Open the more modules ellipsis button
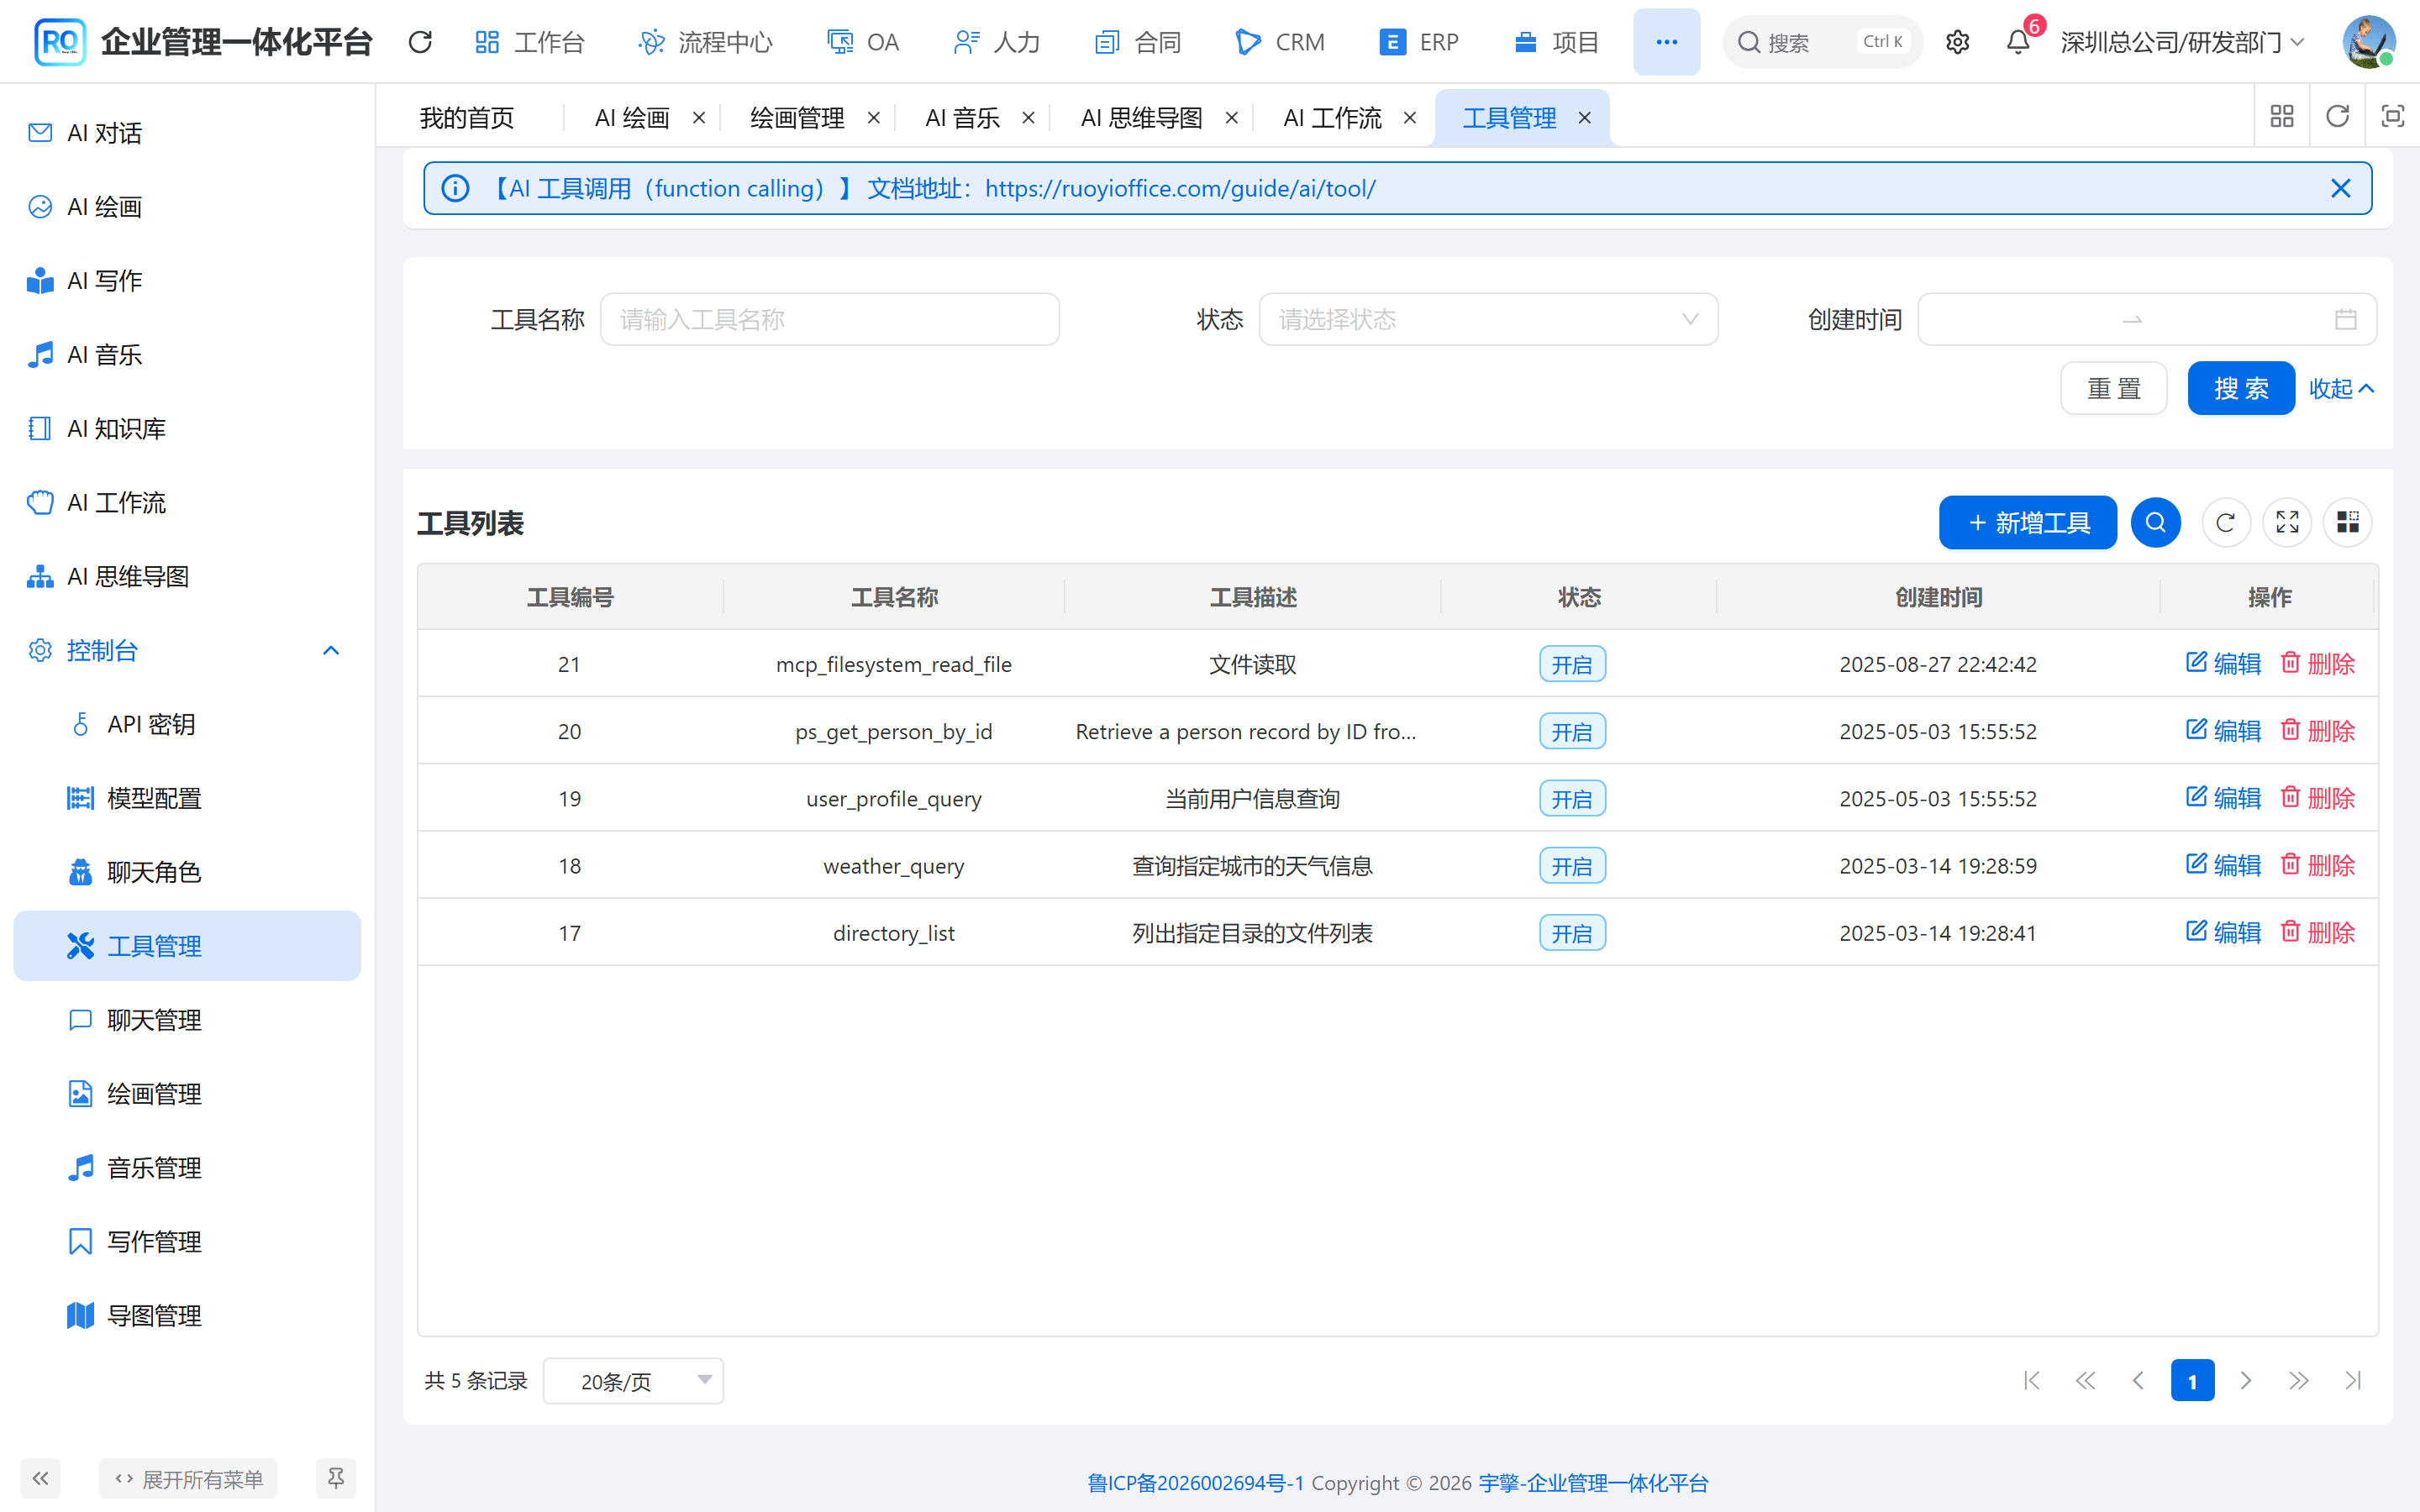The width and height of the screenshot is (2420, 1512). [x=1666, y=42]
